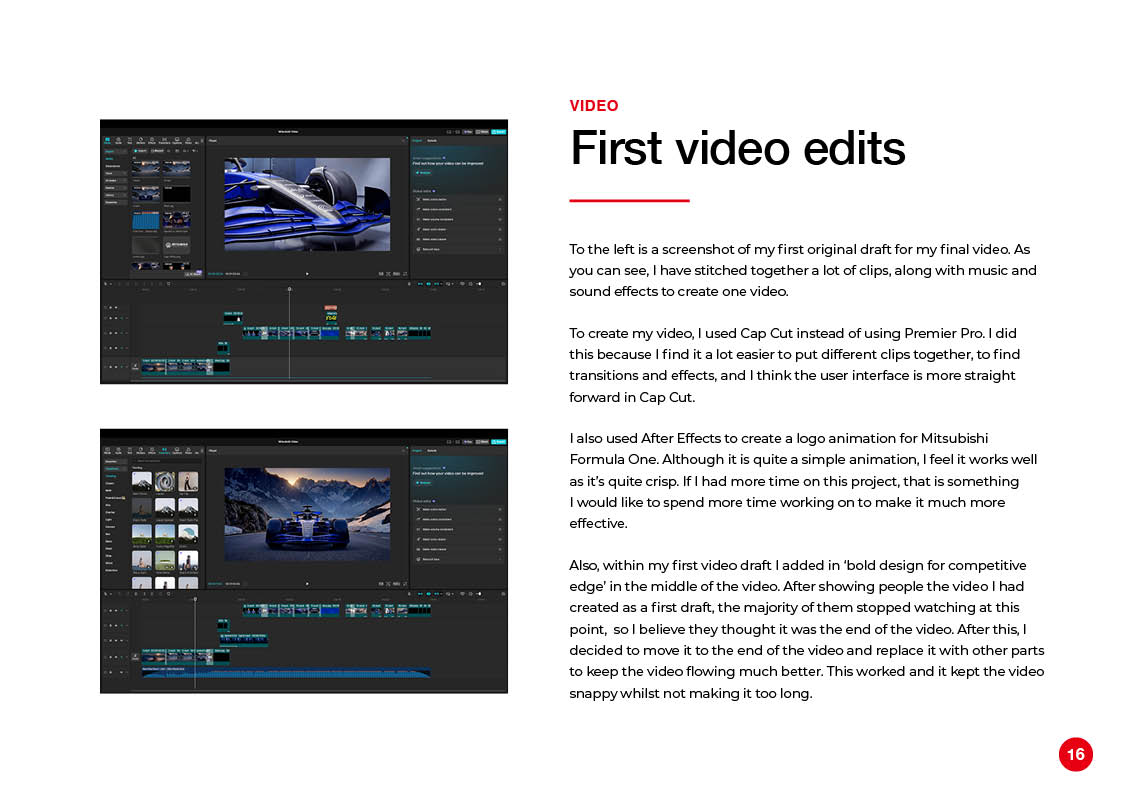Select the Transitions tab in bottom CapCut screenshot
This screenshot has height=794, width=1123.
pyautogui.click(x=164, y=451)
